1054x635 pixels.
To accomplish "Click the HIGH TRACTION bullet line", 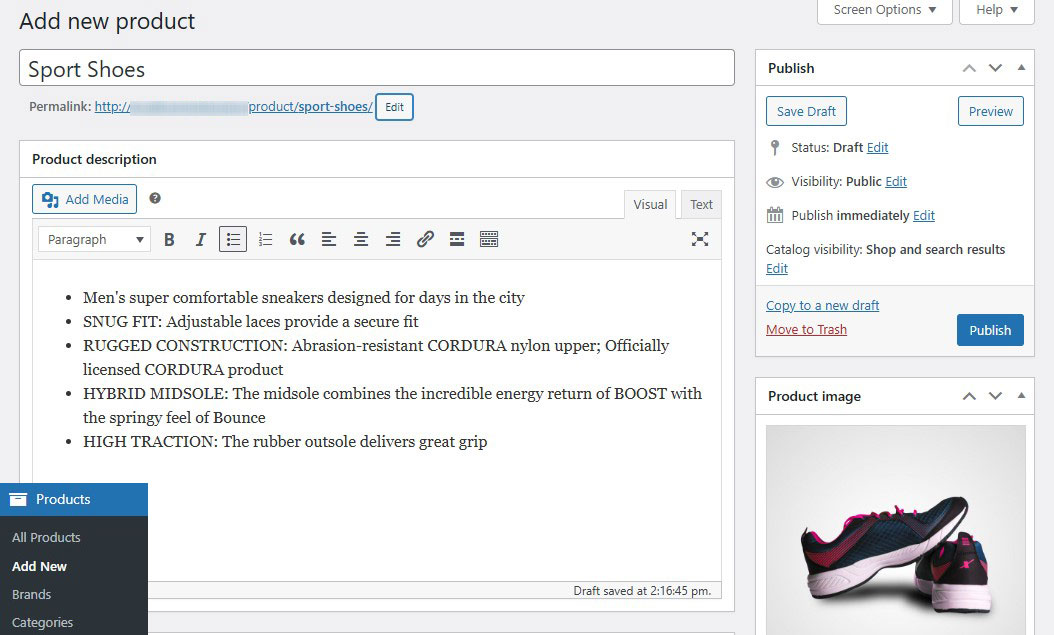I will 285,441.
